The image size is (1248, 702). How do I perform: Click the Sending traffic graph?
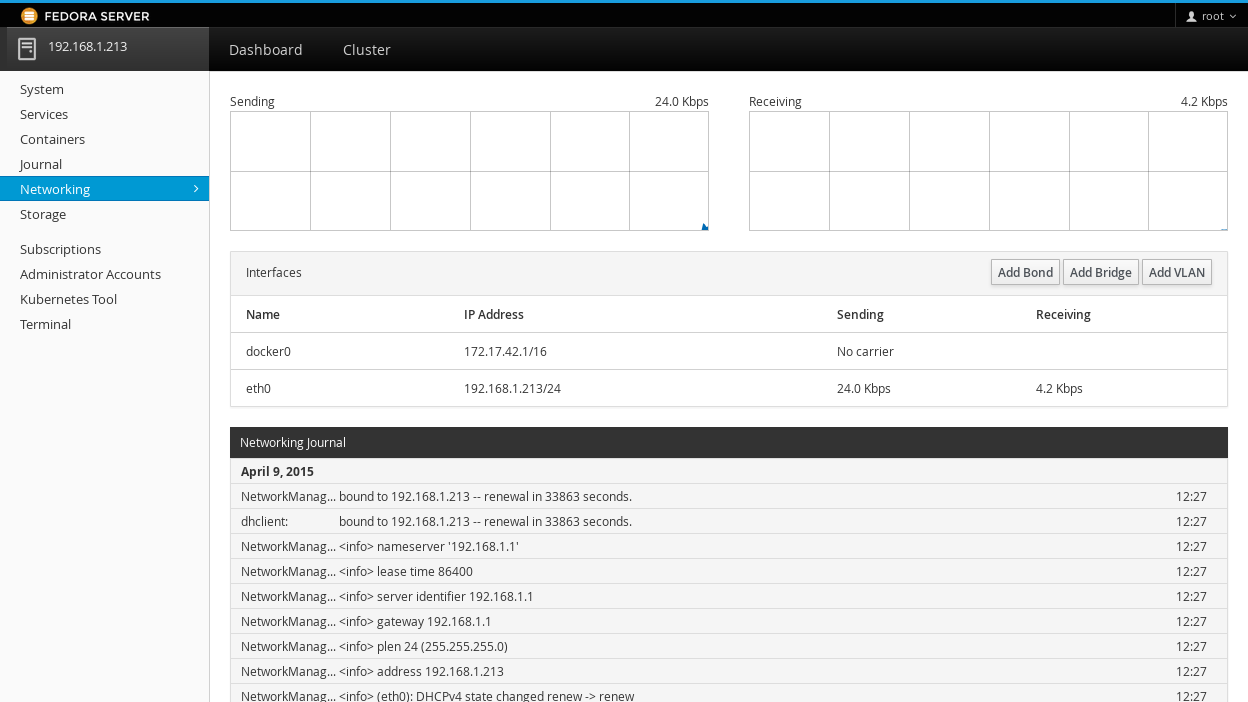tap(469, 171)
